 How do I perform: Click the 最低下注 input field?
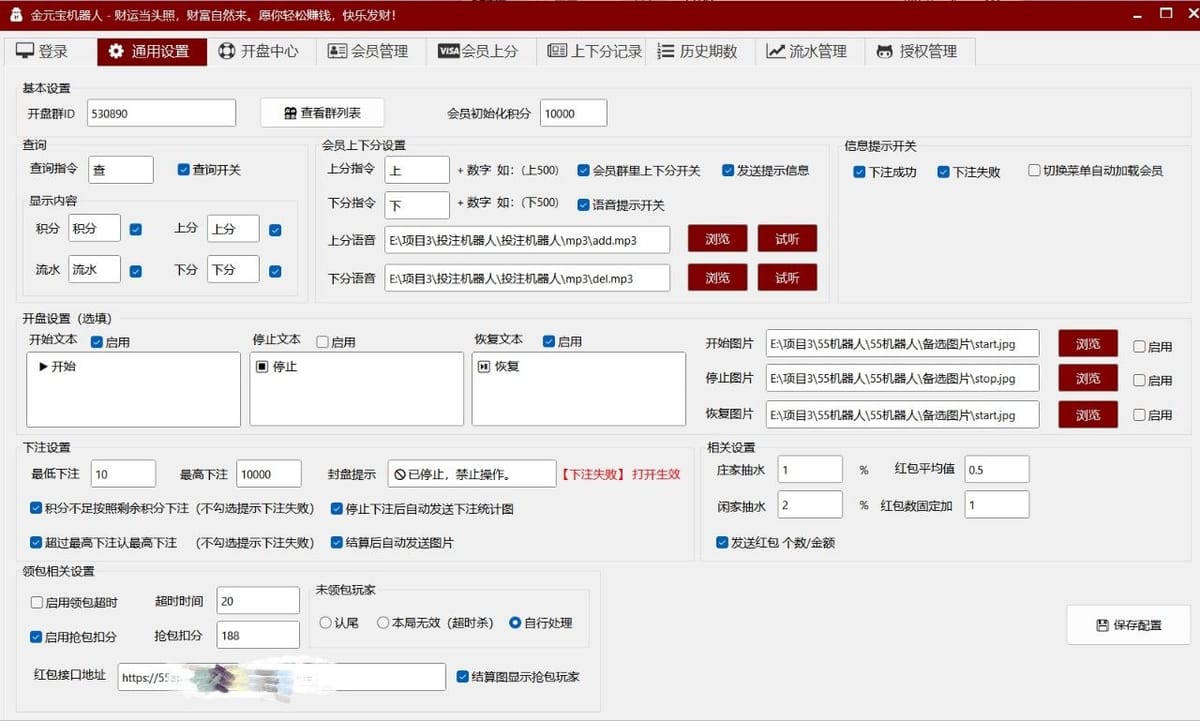123,474
